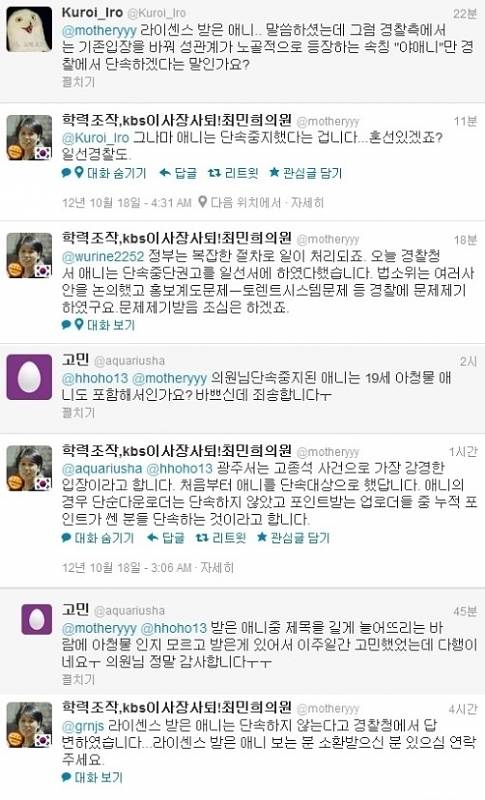Expand the top Kuroi_Iro tweet with 펼치기

coord(78,82)
